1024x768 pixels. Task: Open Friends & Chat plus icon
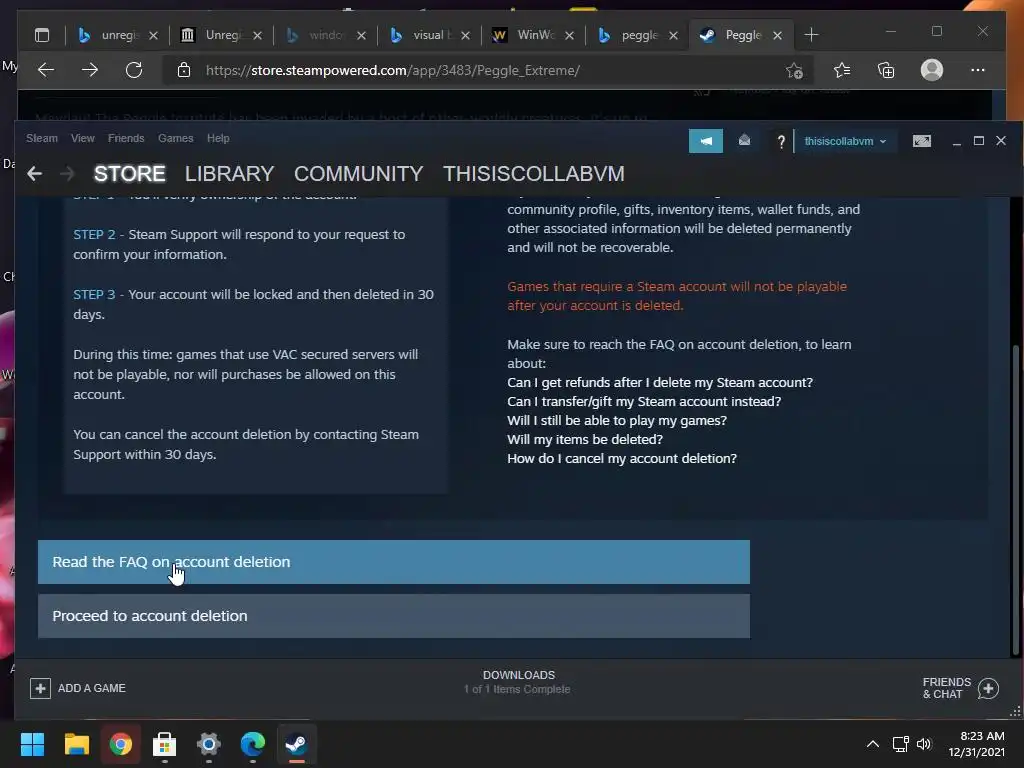click(x=988, y=688)
